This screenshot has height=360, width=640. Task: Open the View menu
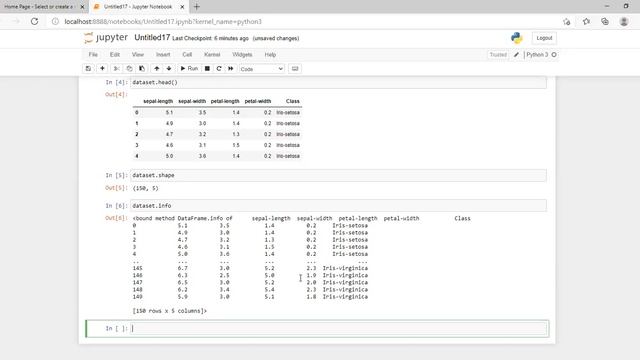[138, 54]
